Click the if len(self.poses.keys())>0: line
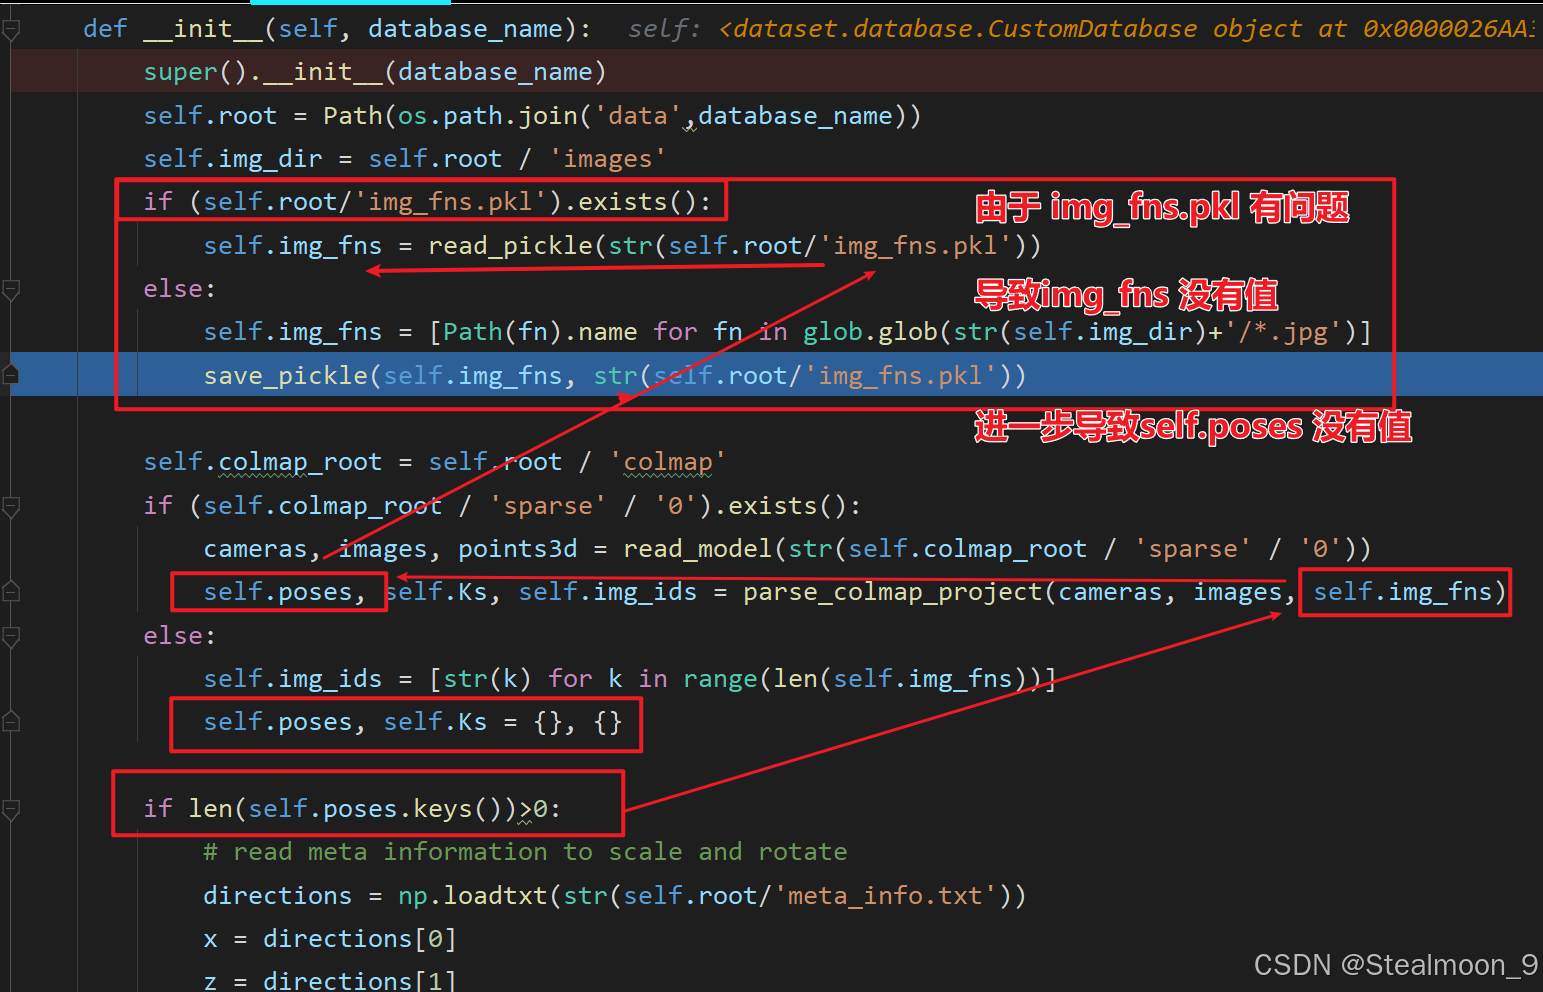Image resolution: width=1543 pixels, height=992 pixels. click(x=353, y=809)
